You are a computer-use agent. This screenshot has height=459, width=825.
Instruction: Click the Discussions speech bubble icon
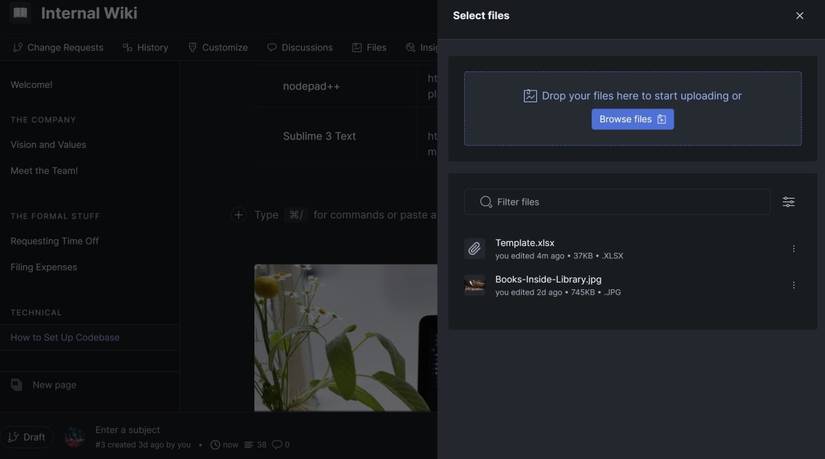click(271, 47)
